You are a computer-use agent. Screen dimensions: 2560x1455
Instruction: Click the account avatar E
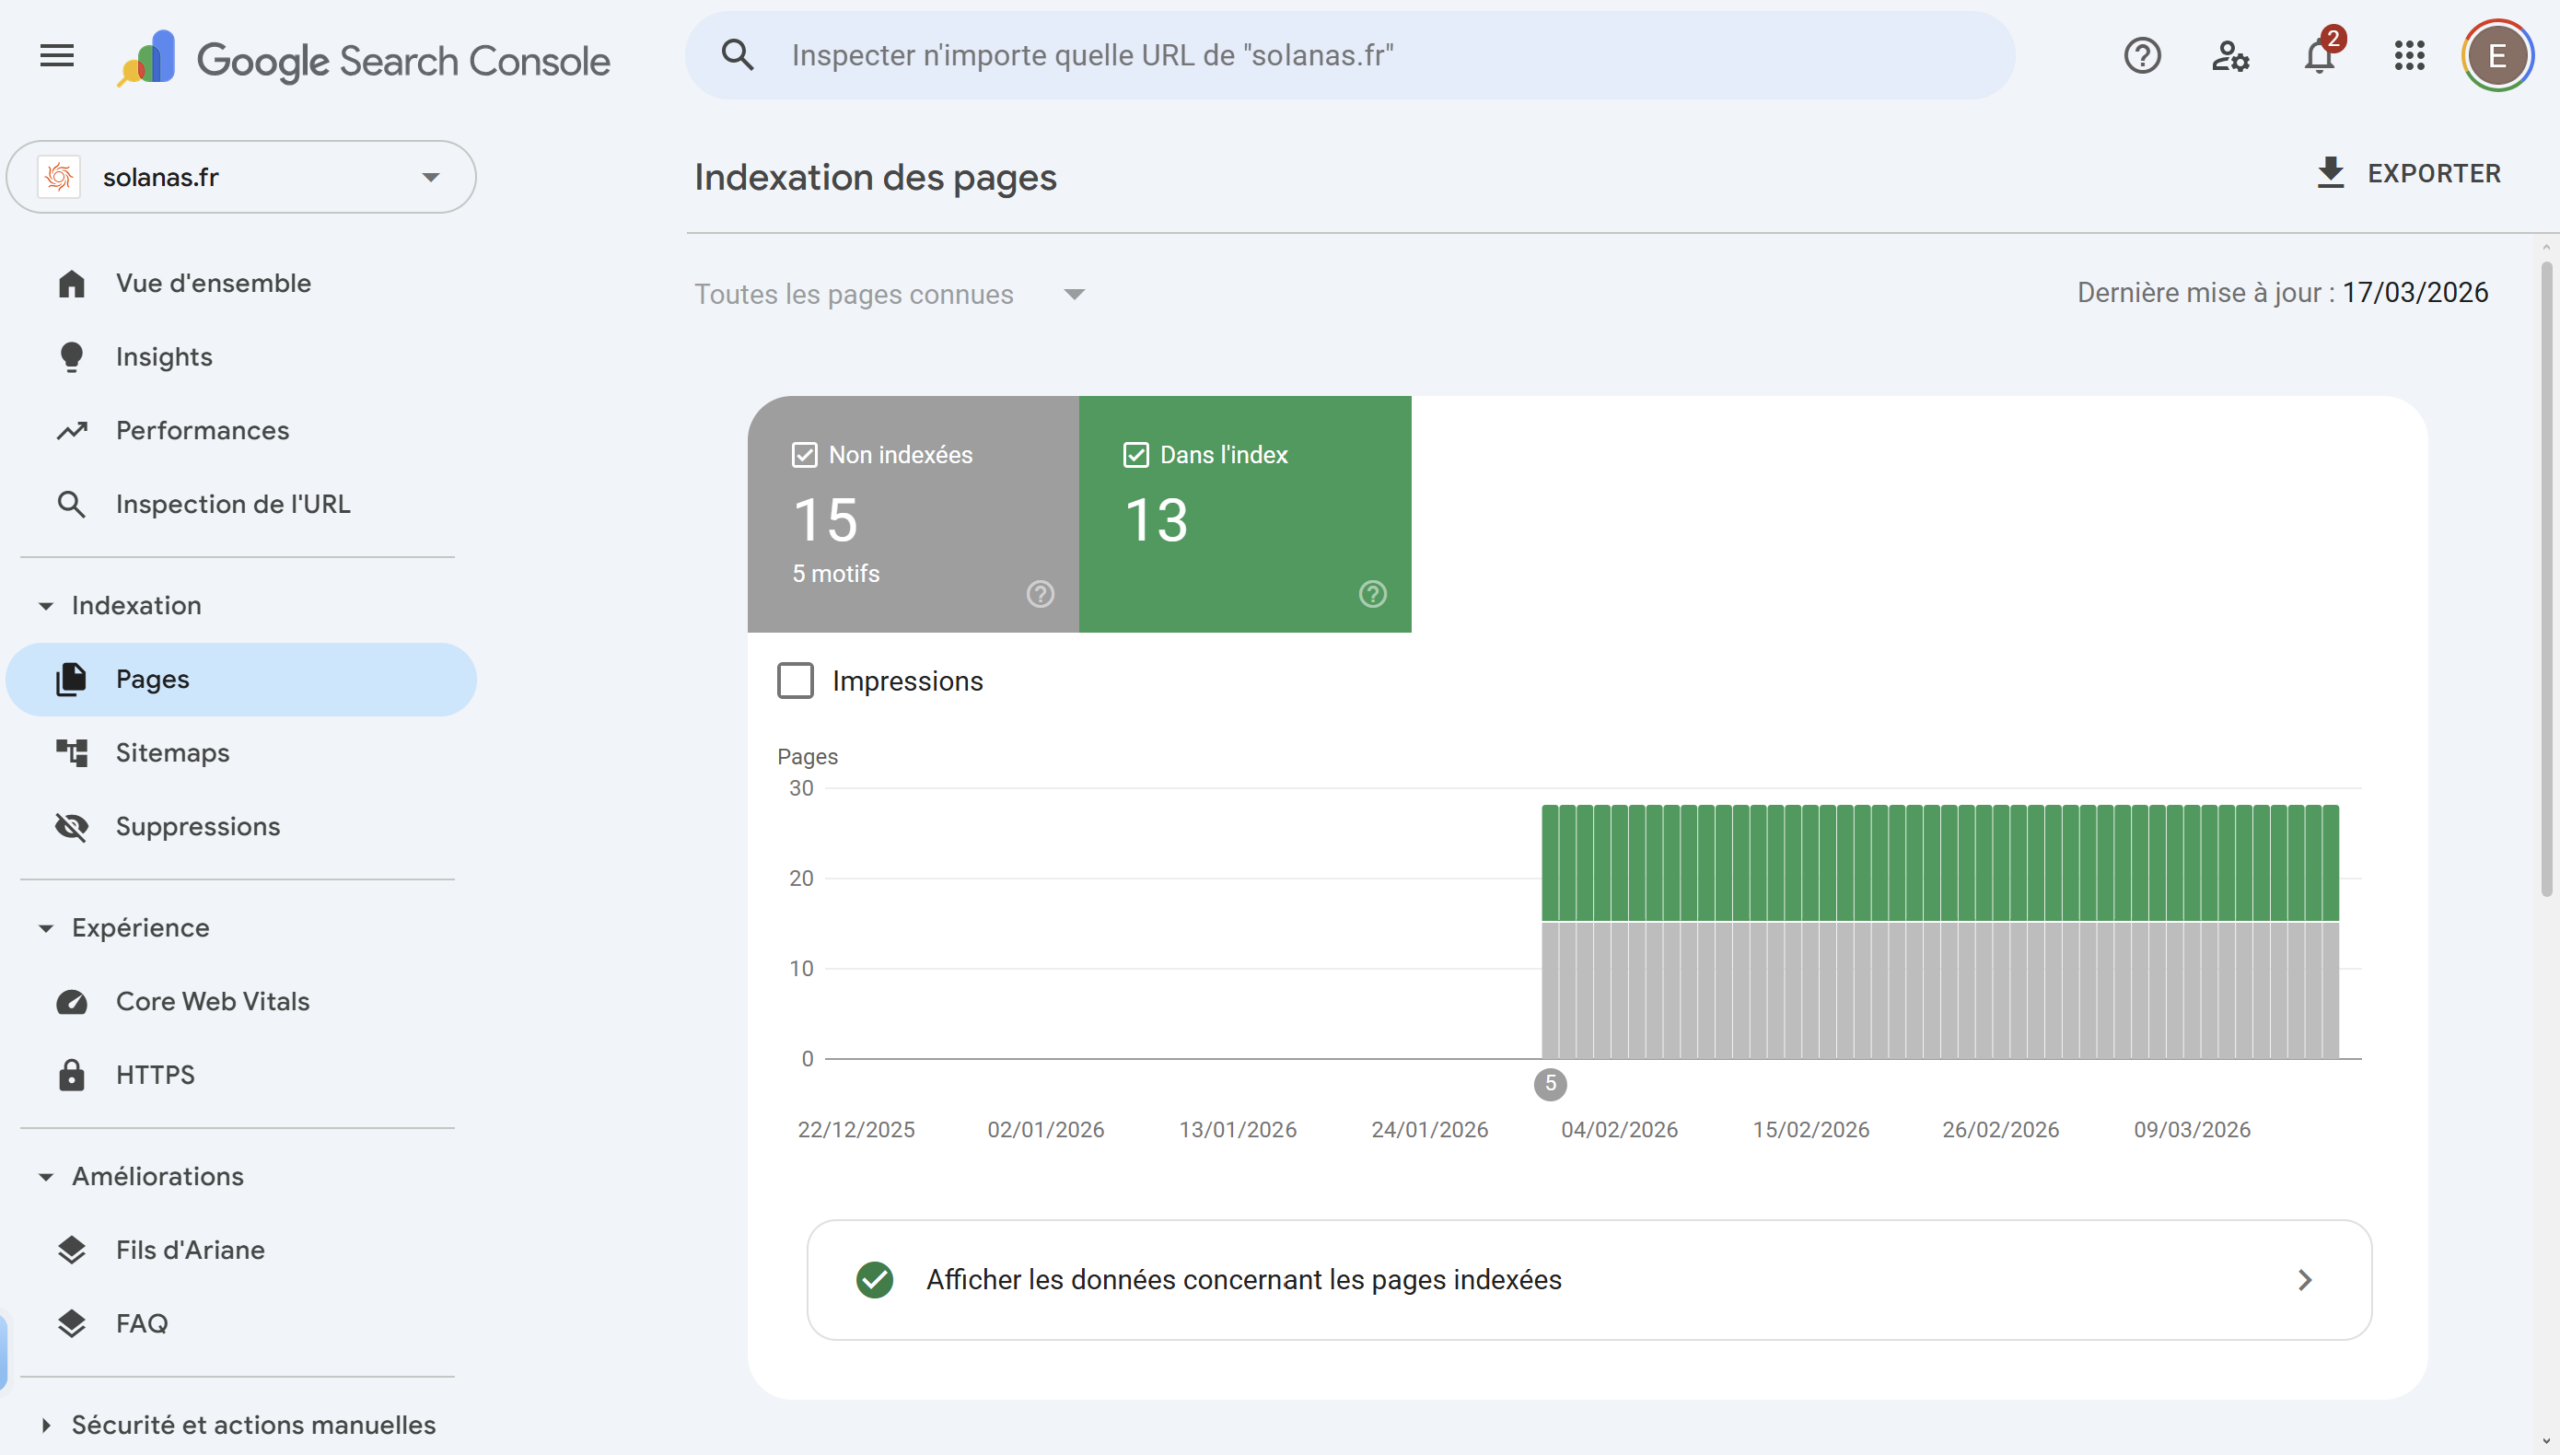[x=2497, y=56]
